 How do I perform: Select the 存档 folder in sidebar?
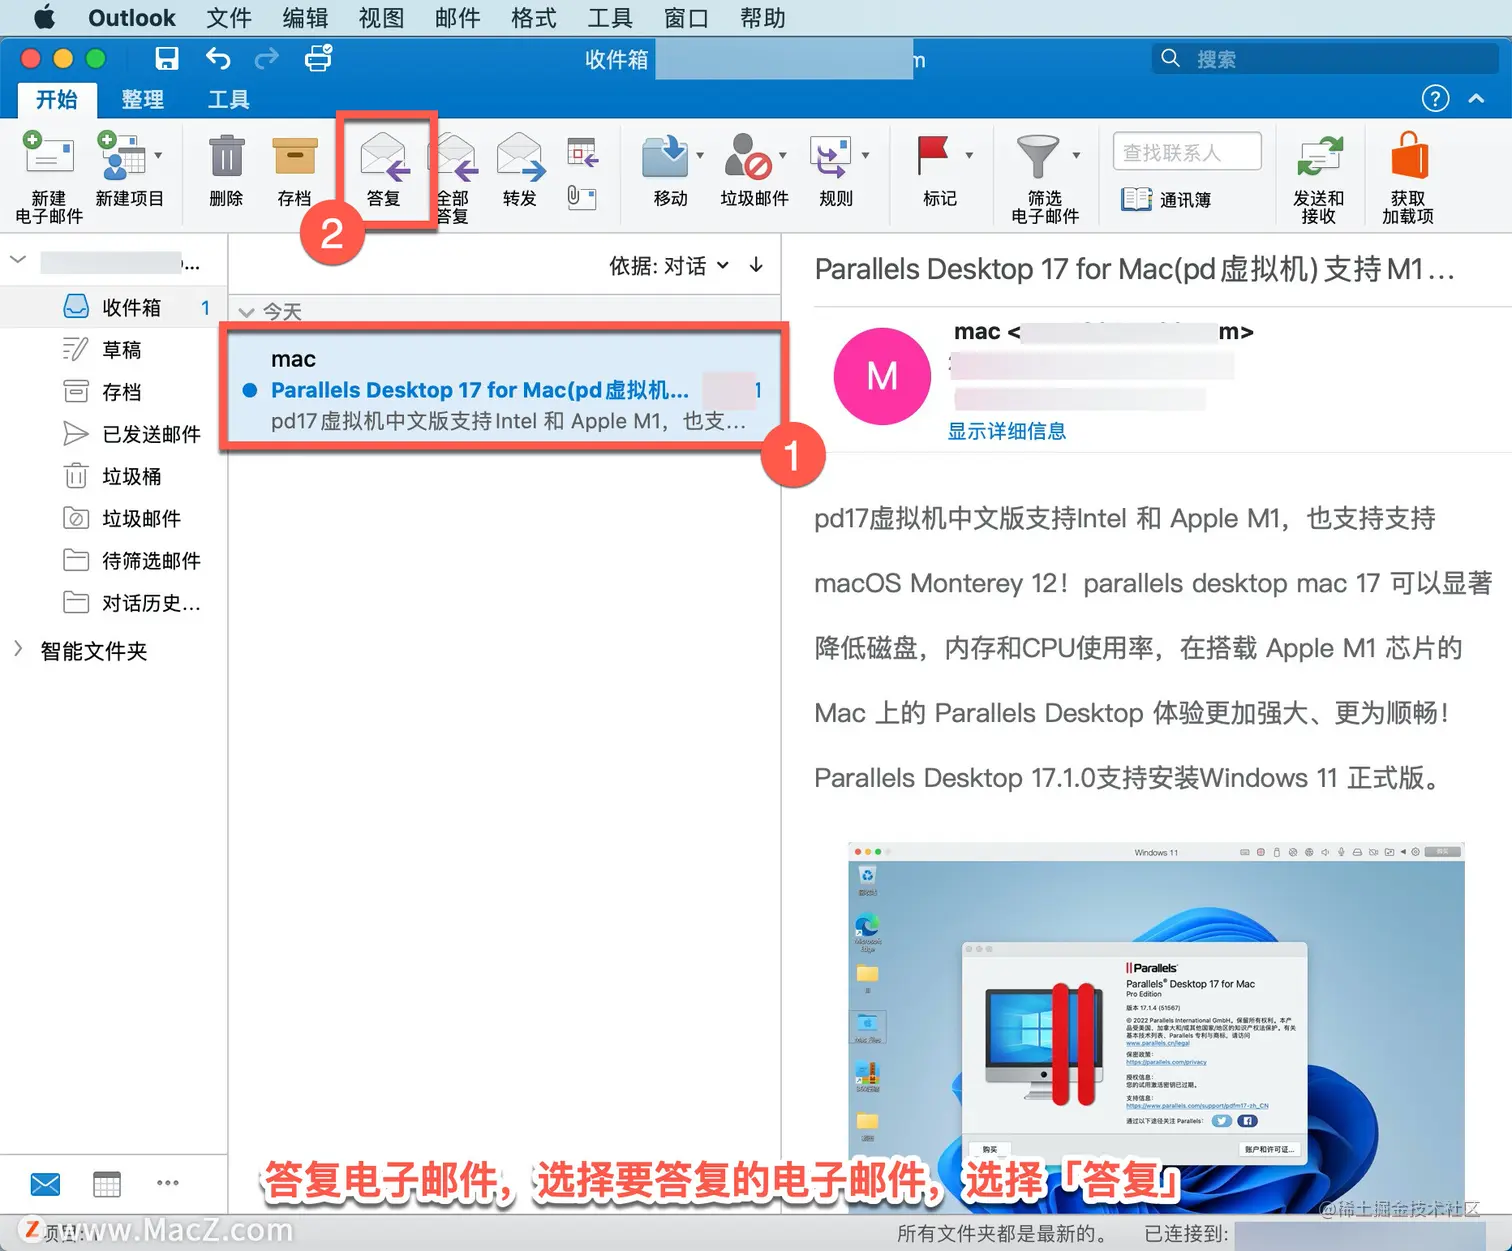pyautogui.click(x=113, y=391)
